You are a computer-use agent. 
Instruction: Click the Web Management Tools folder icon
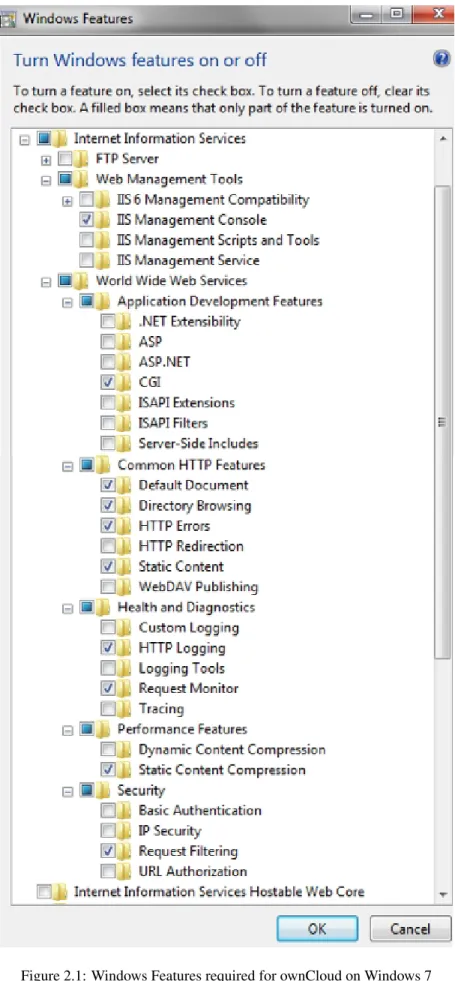tap(82, 180)
